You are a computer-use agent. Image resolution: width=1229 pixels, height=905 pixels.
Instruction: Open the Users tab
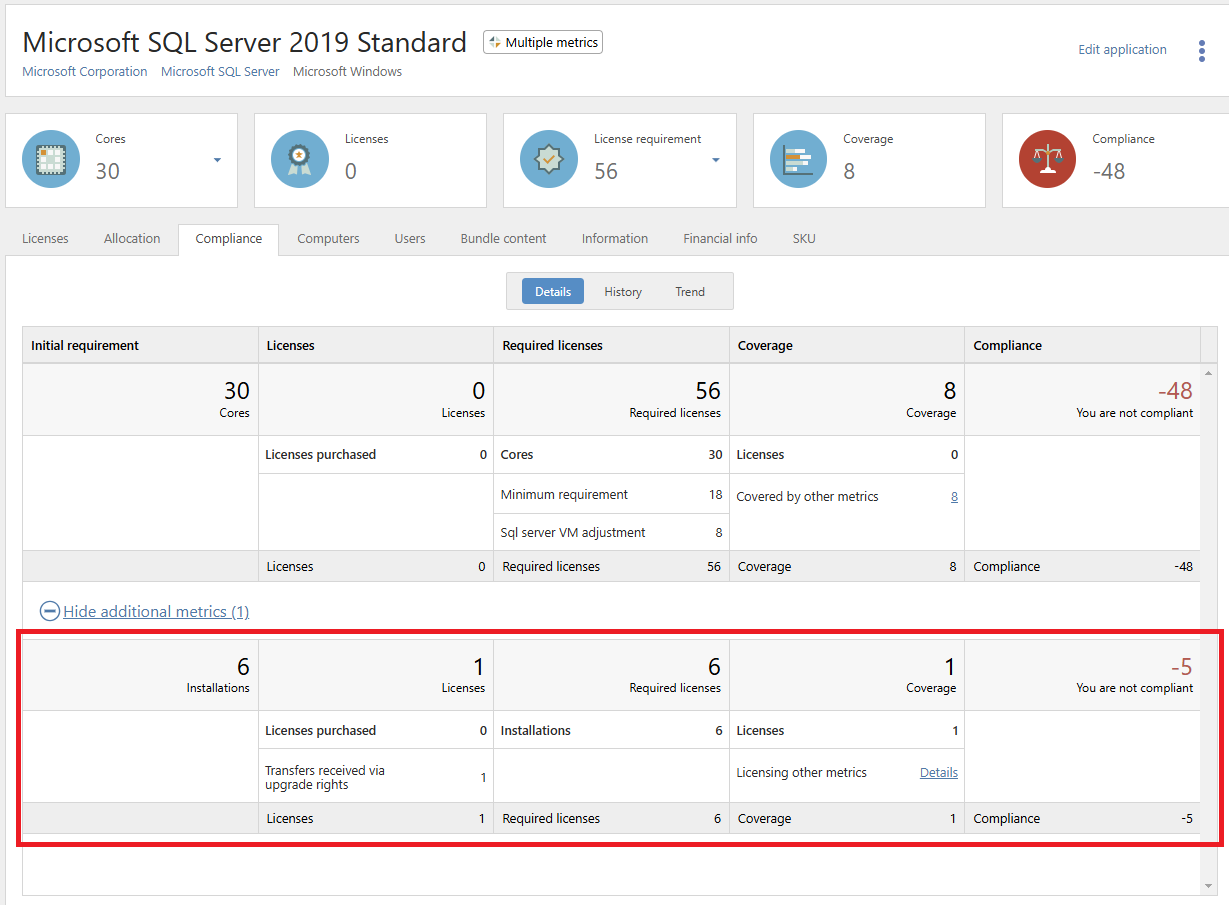(410, 239)
